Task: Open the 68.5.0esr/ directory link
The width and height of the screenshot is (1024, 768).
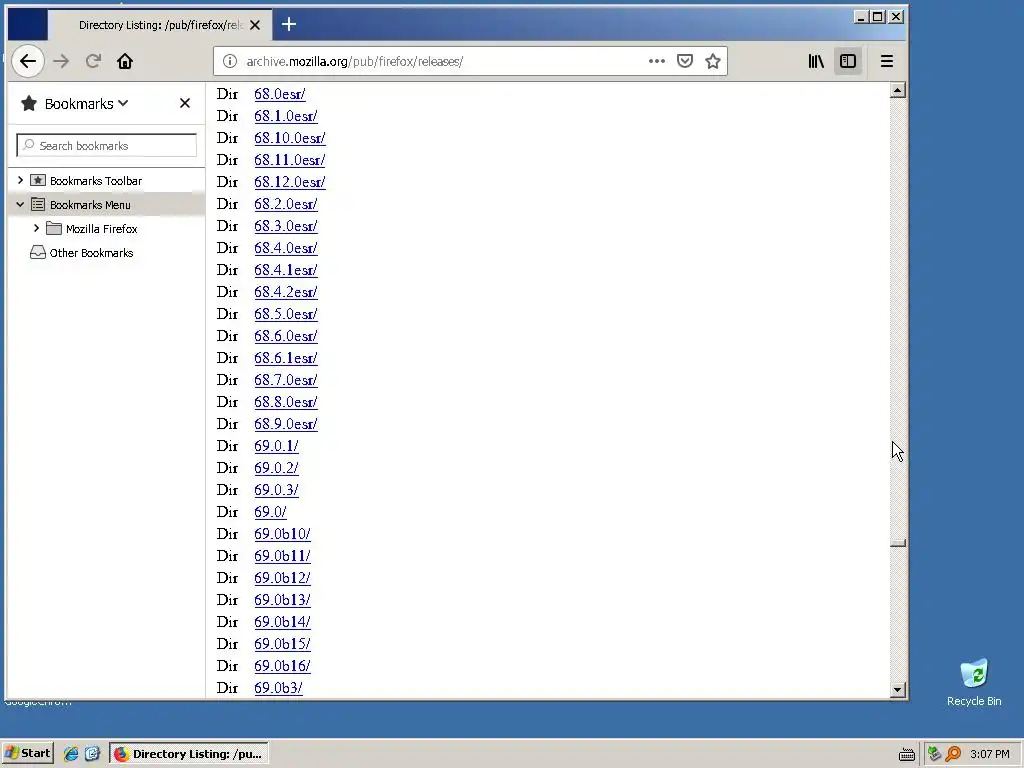Action: 285,314
